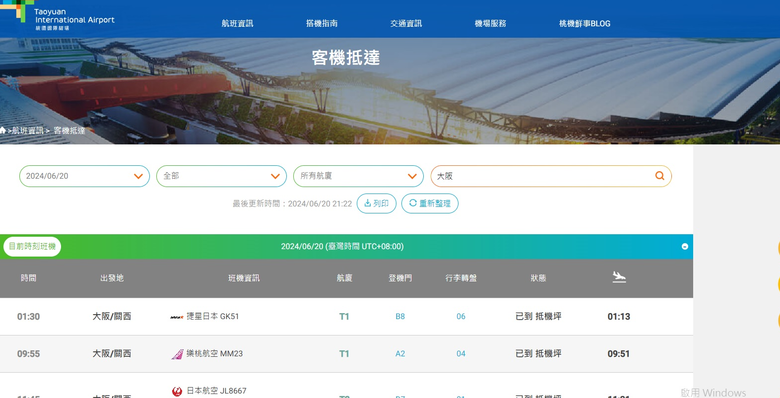
Task: Click 已到 抵機坪 status of MM23 row
Action: 538,354
